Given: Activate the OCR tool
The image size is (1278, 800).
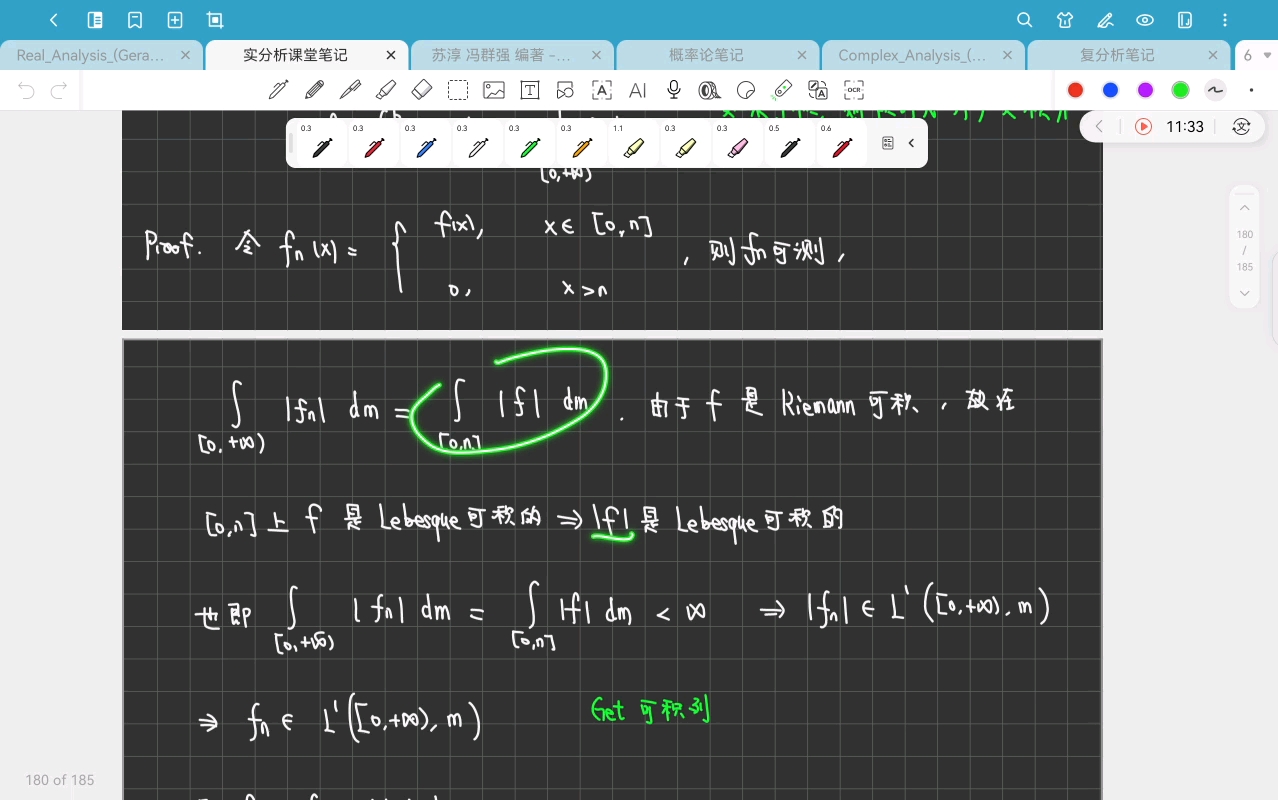Looking at the screenshot, I should pos(854,90).
